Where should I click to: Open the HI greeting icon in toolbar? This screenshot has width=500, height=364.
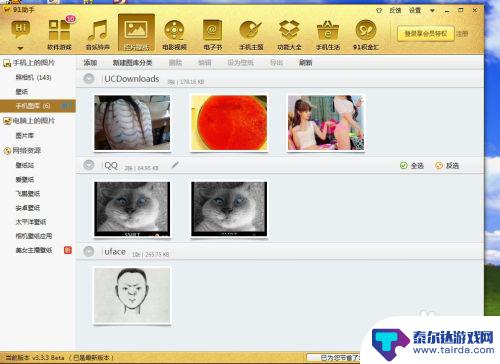[21, 29]
